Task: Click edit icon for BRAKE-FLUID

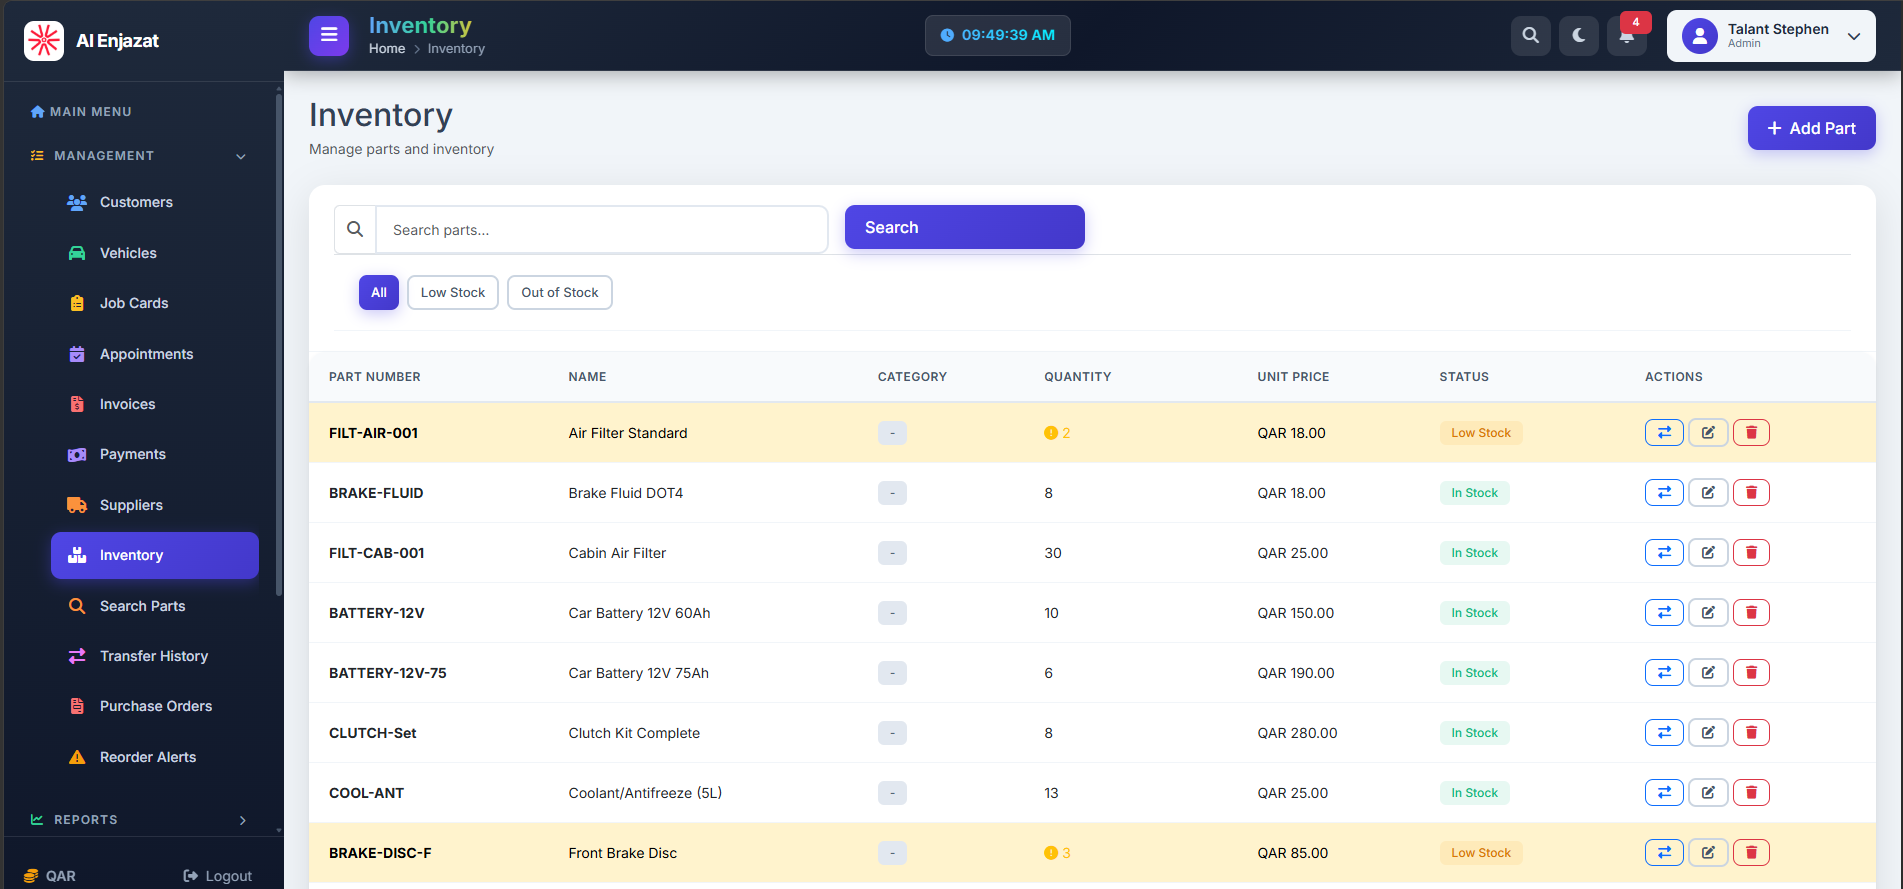Action: pyautogui.click(x=1708, y=493)
